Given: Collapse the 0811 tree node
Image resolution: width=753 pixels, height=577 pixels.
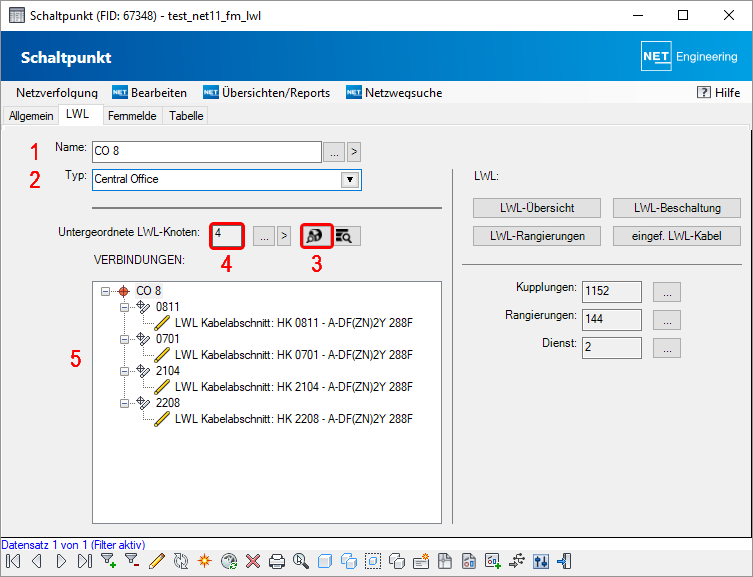Looking at the screenshot, I should [125, 307].
